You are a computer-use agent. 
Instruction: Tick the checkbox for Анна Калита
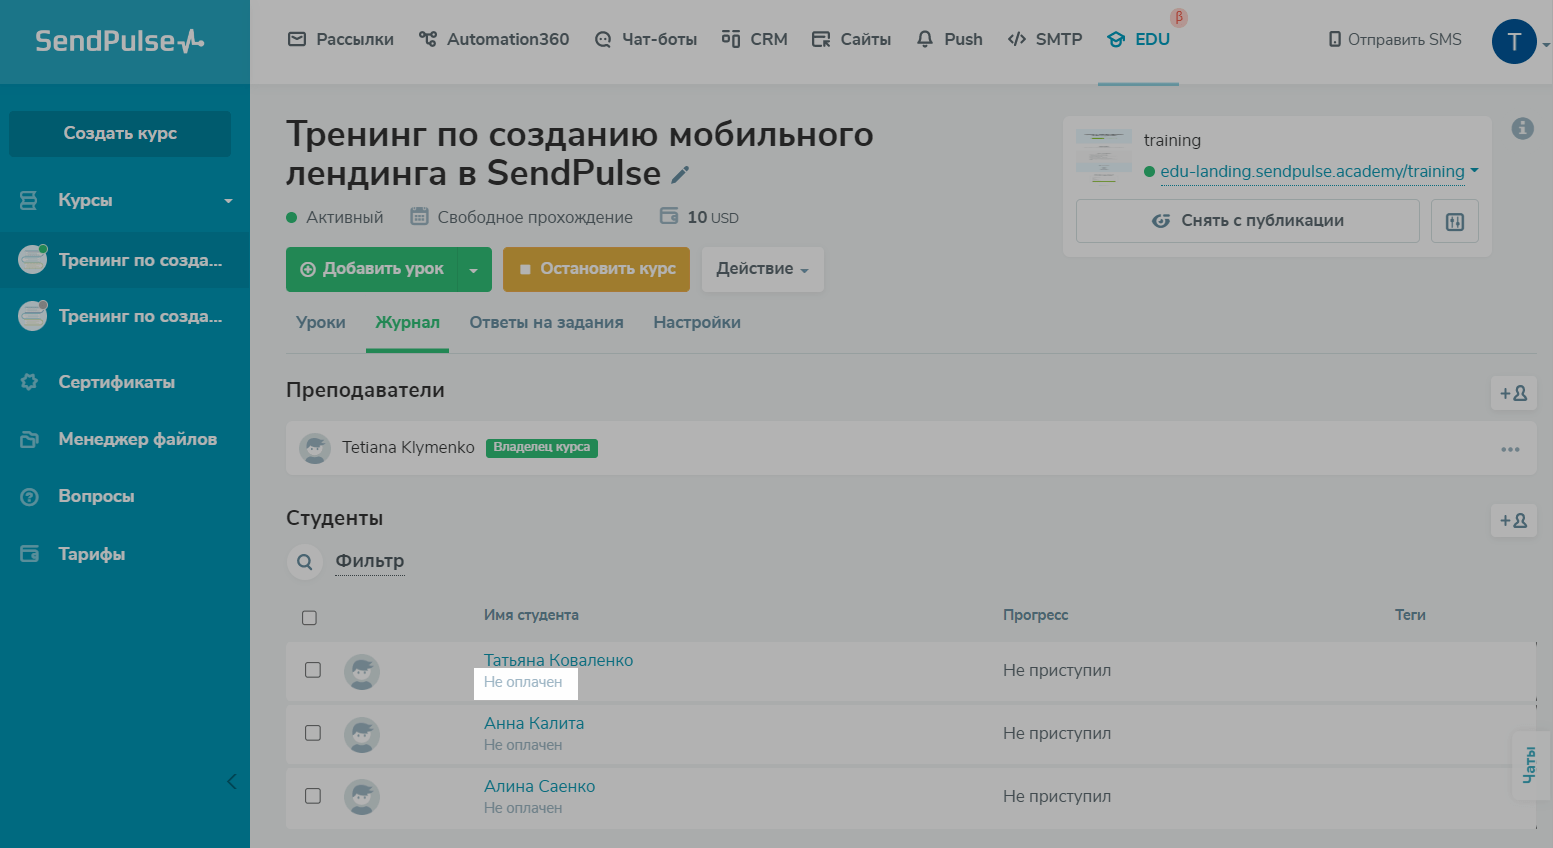pos(313,733)
